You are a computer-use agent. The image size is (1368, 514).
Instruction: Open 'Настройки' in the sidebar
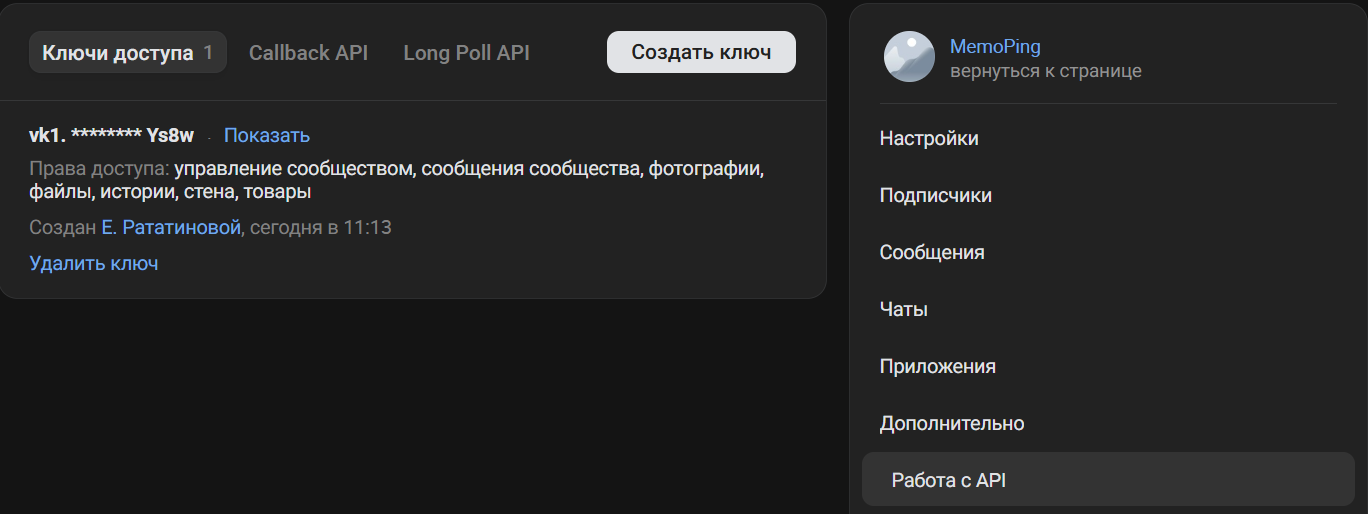pyautogui.click(x=929, y=139)
